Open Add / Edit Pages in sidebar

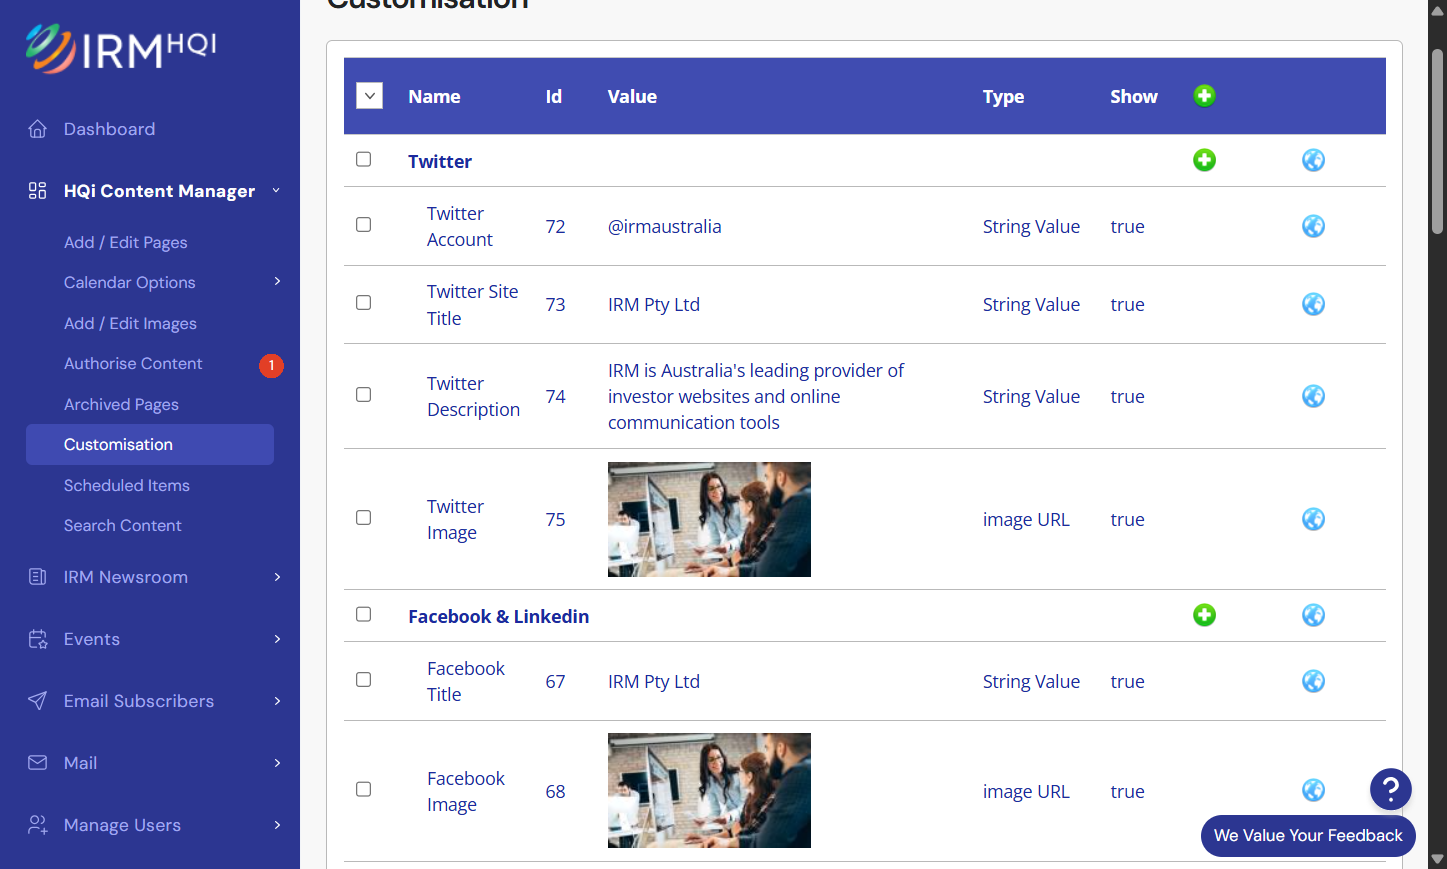click(126, 242)
